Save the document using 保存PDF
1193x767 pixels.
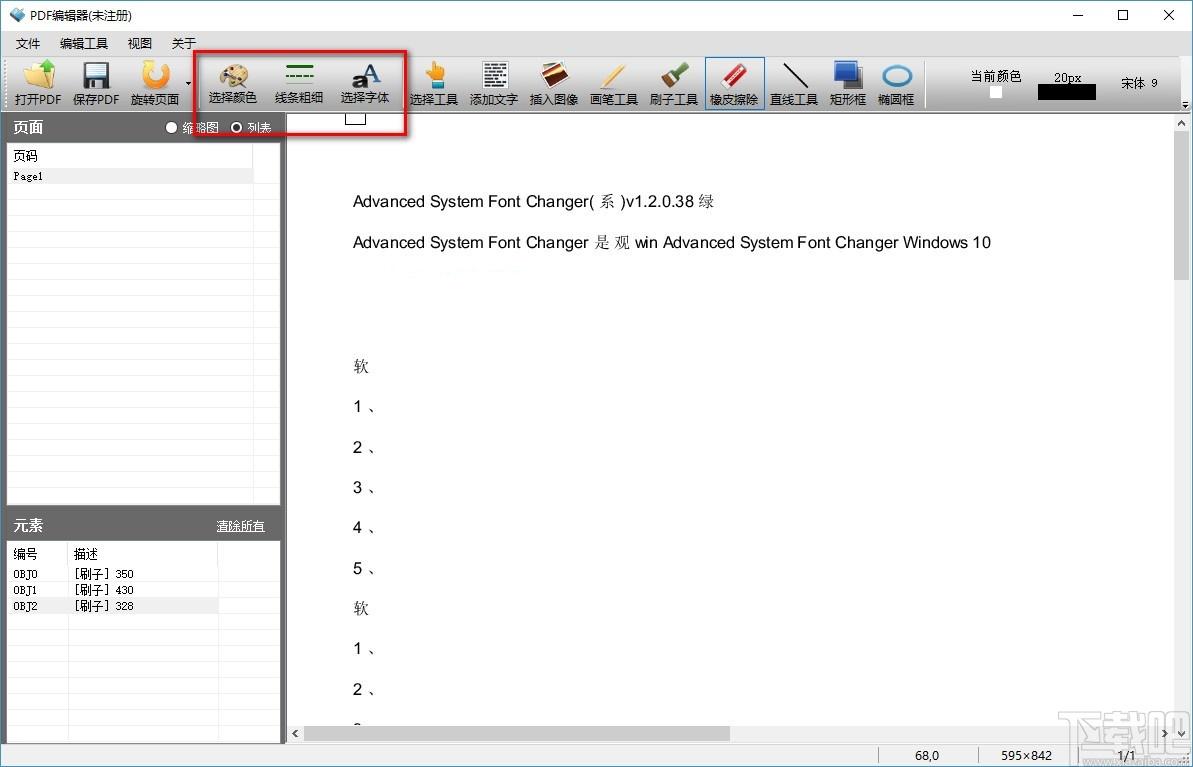coord(96,84)
